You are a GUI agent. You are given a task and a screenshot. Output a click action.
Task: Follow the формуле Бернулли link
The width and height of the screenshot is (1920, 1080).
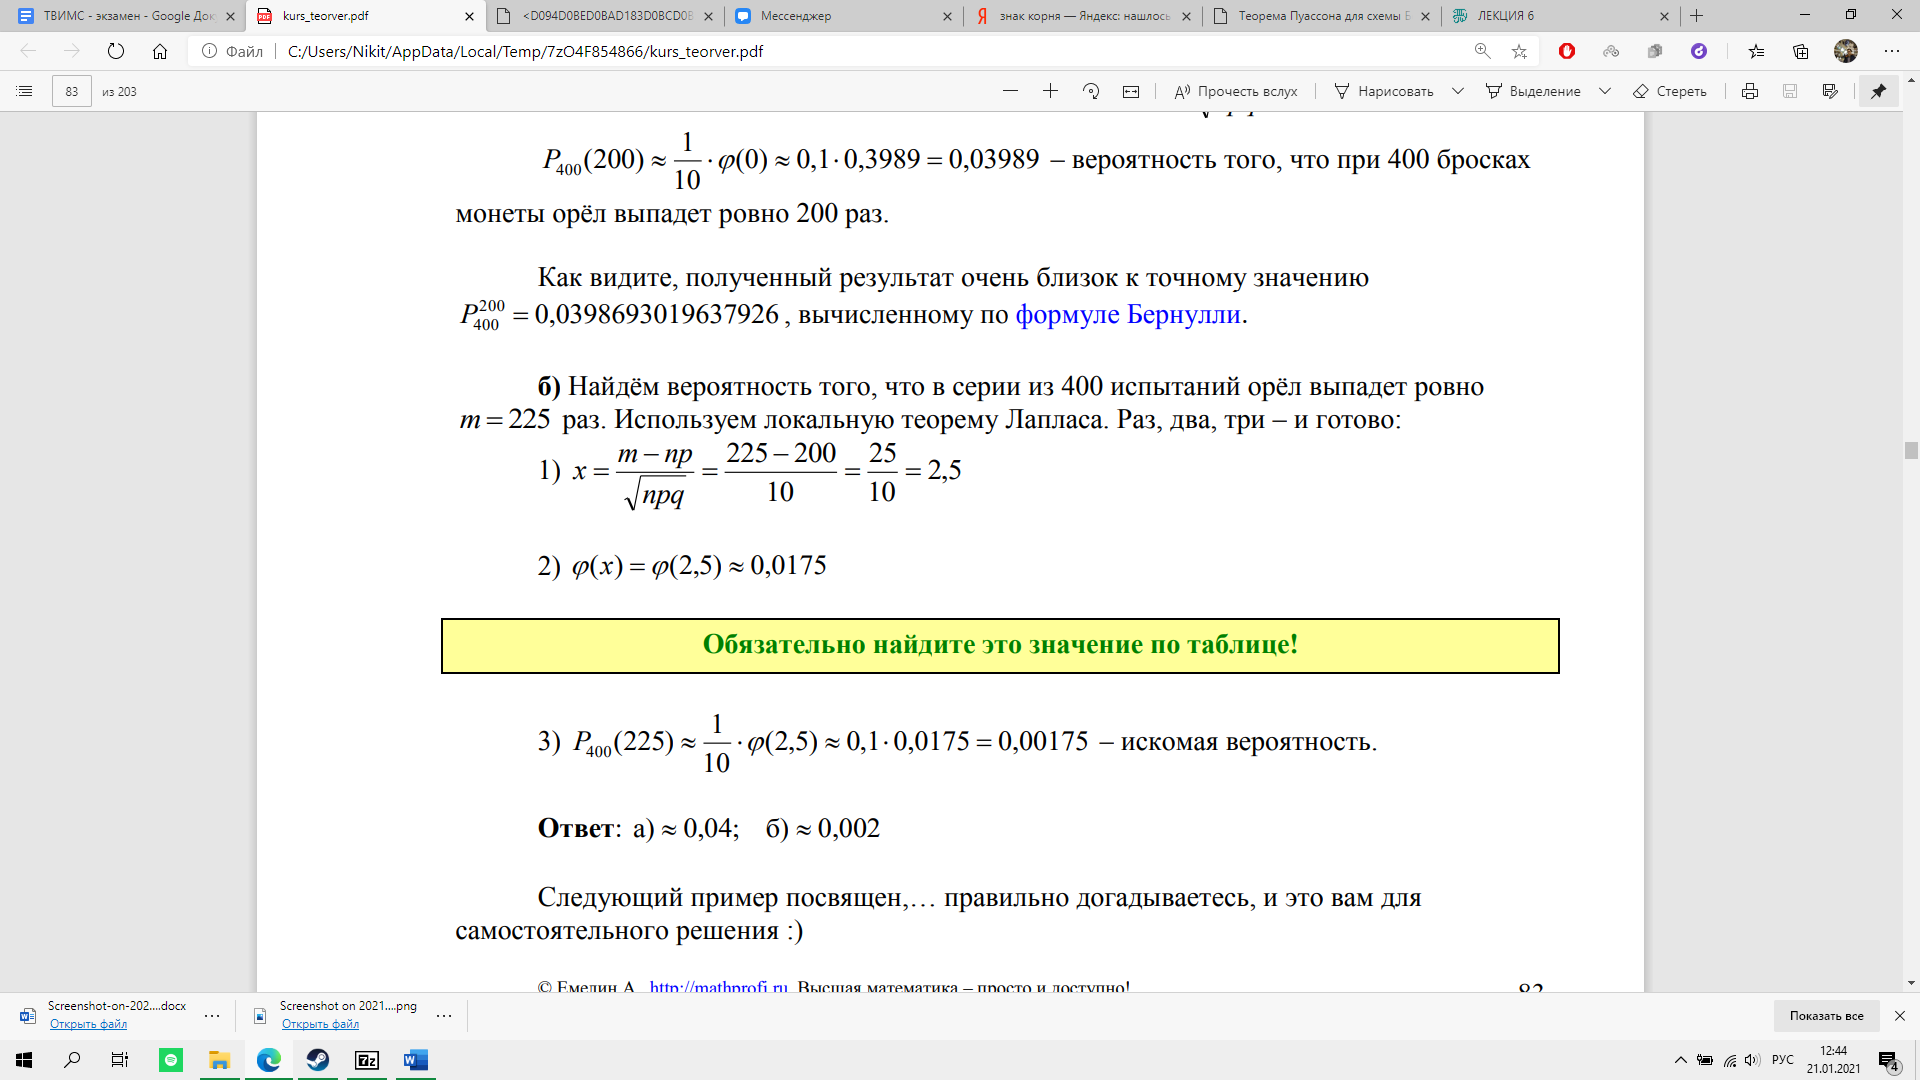pyautogui.click(x=1128, y=314)
